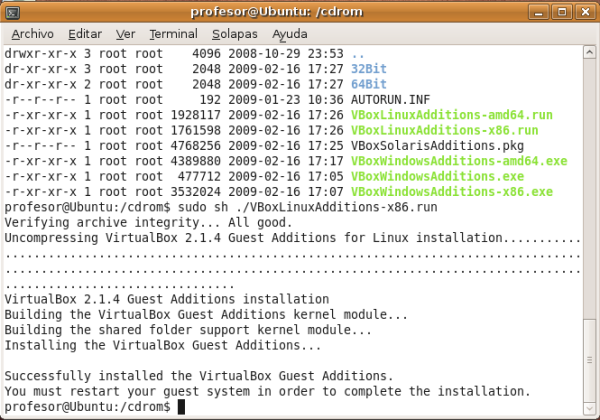Click the scrollbar down arrow
The width and height of the screenshot is (600, 420).
[590, 410]
